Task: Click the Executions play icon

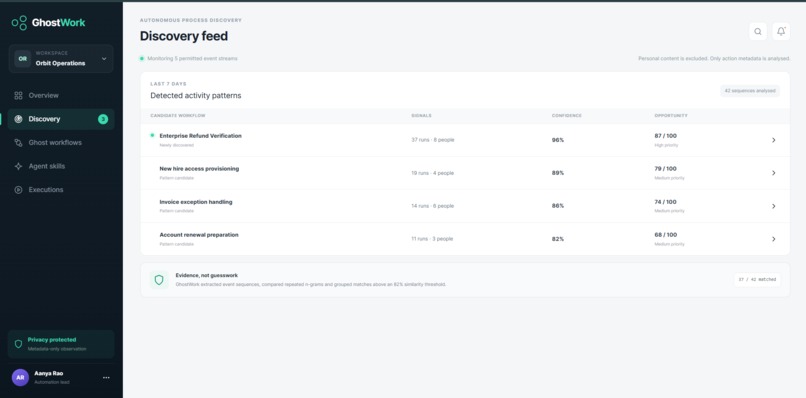Action: pyautogui.click(x=19, y=190)
